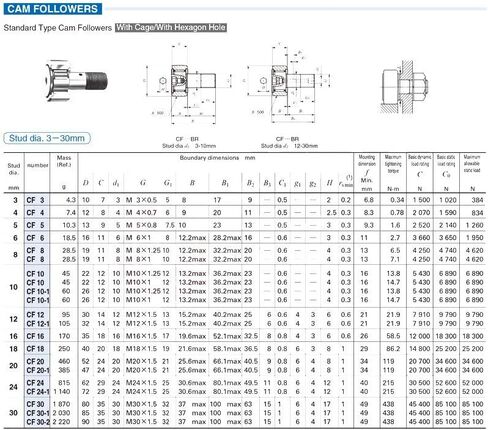Click the 58.5 tightening torque value
488x430 pixels.
click(393, 336)
